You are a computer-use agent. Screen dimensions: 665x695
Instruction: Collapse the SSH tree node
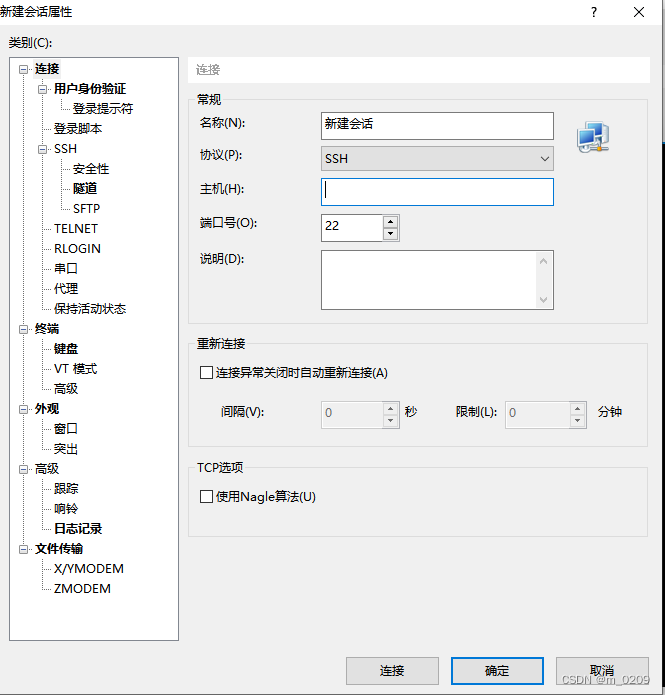pos(42,149)
